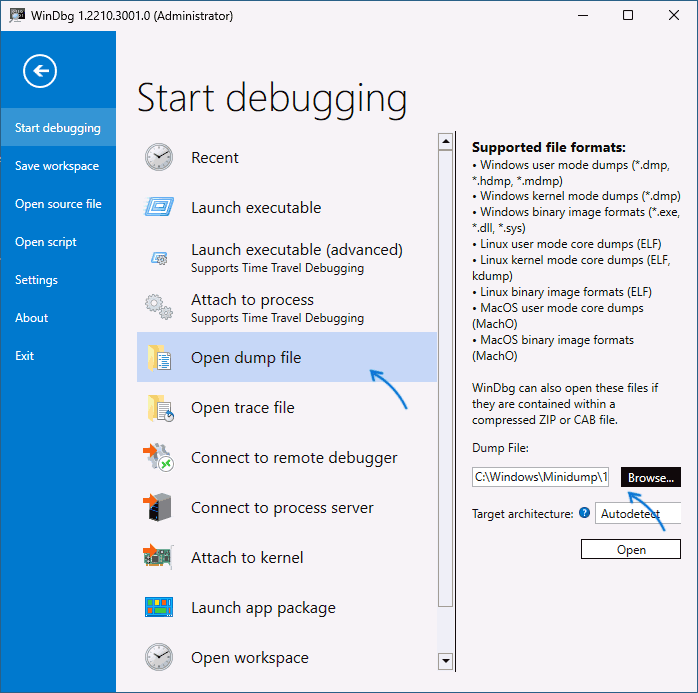The image size is (698, 693).
Task: Click the Browse... button
Action: pos(650,477)
